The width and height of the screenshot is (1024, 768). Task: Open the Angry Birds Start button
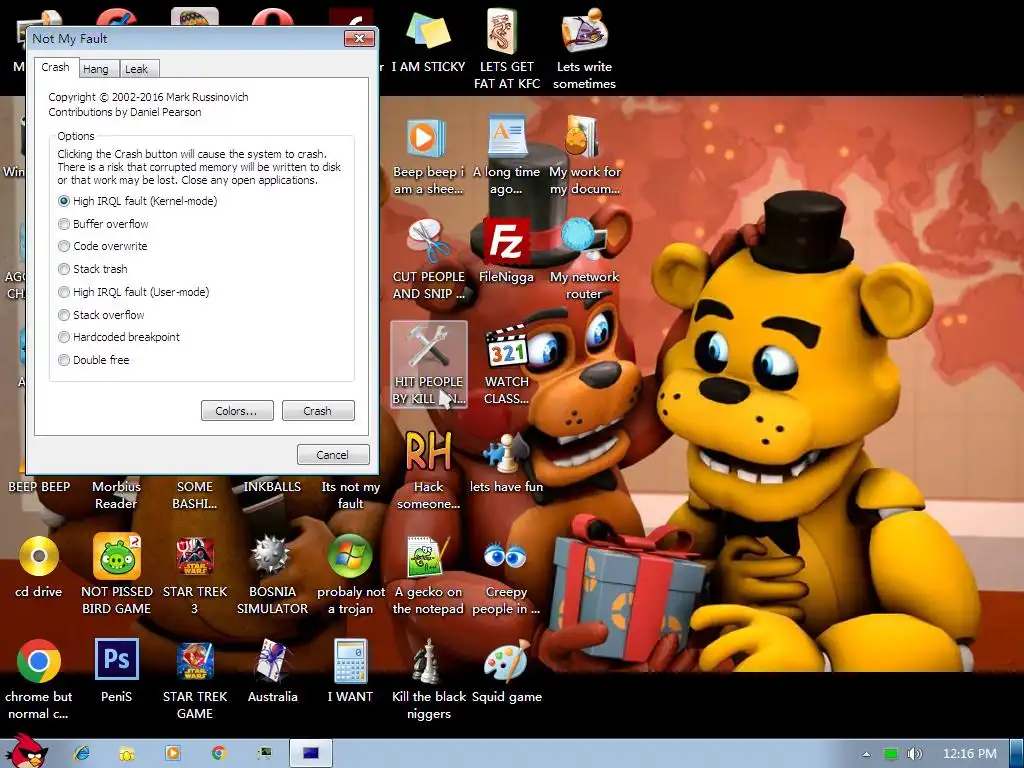click(26, 751)
